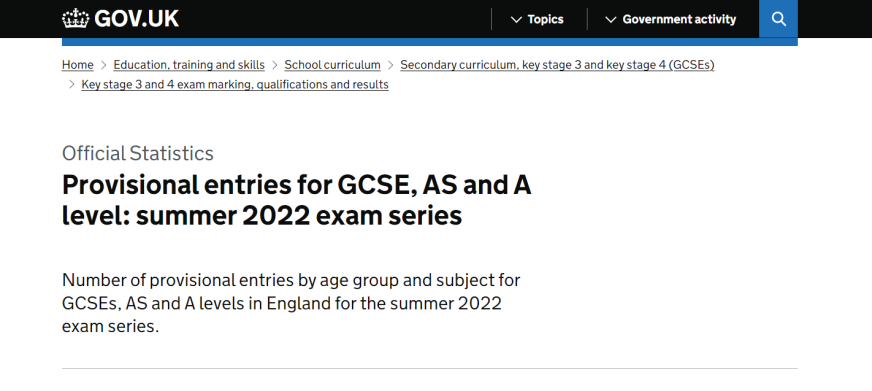Click the summary paragraph about provisional entries
The image size is (872, 391).
pos(291,303)
